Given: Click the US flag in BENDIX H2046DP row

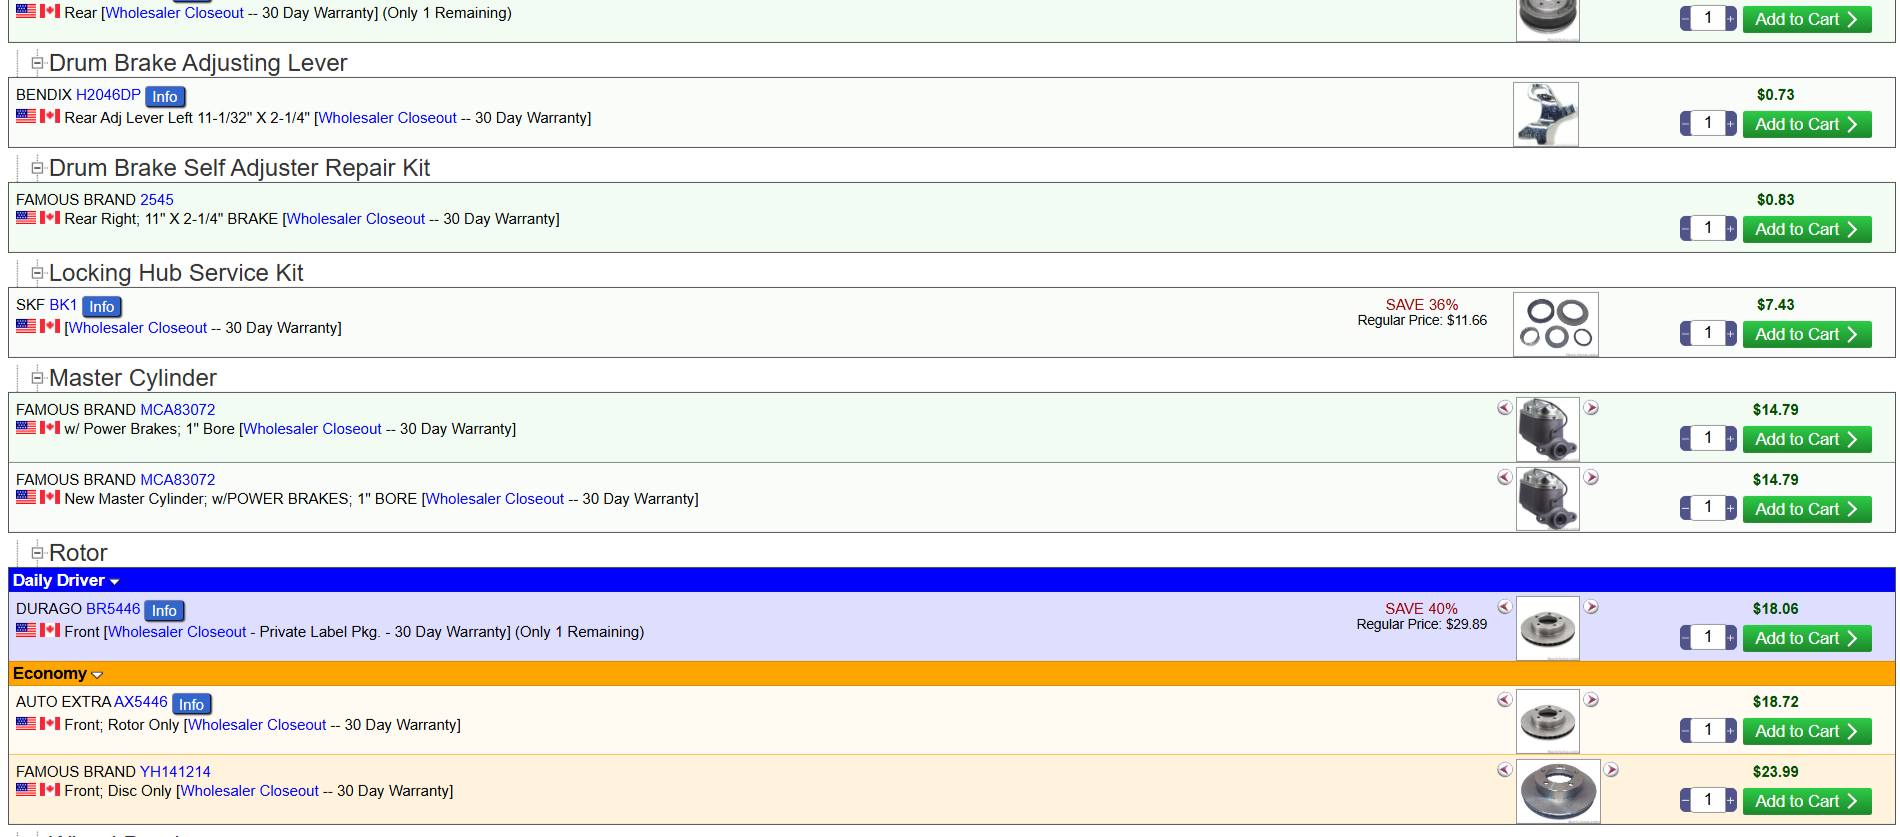Looking at the screenshot, I should click(x=26, y=116).
